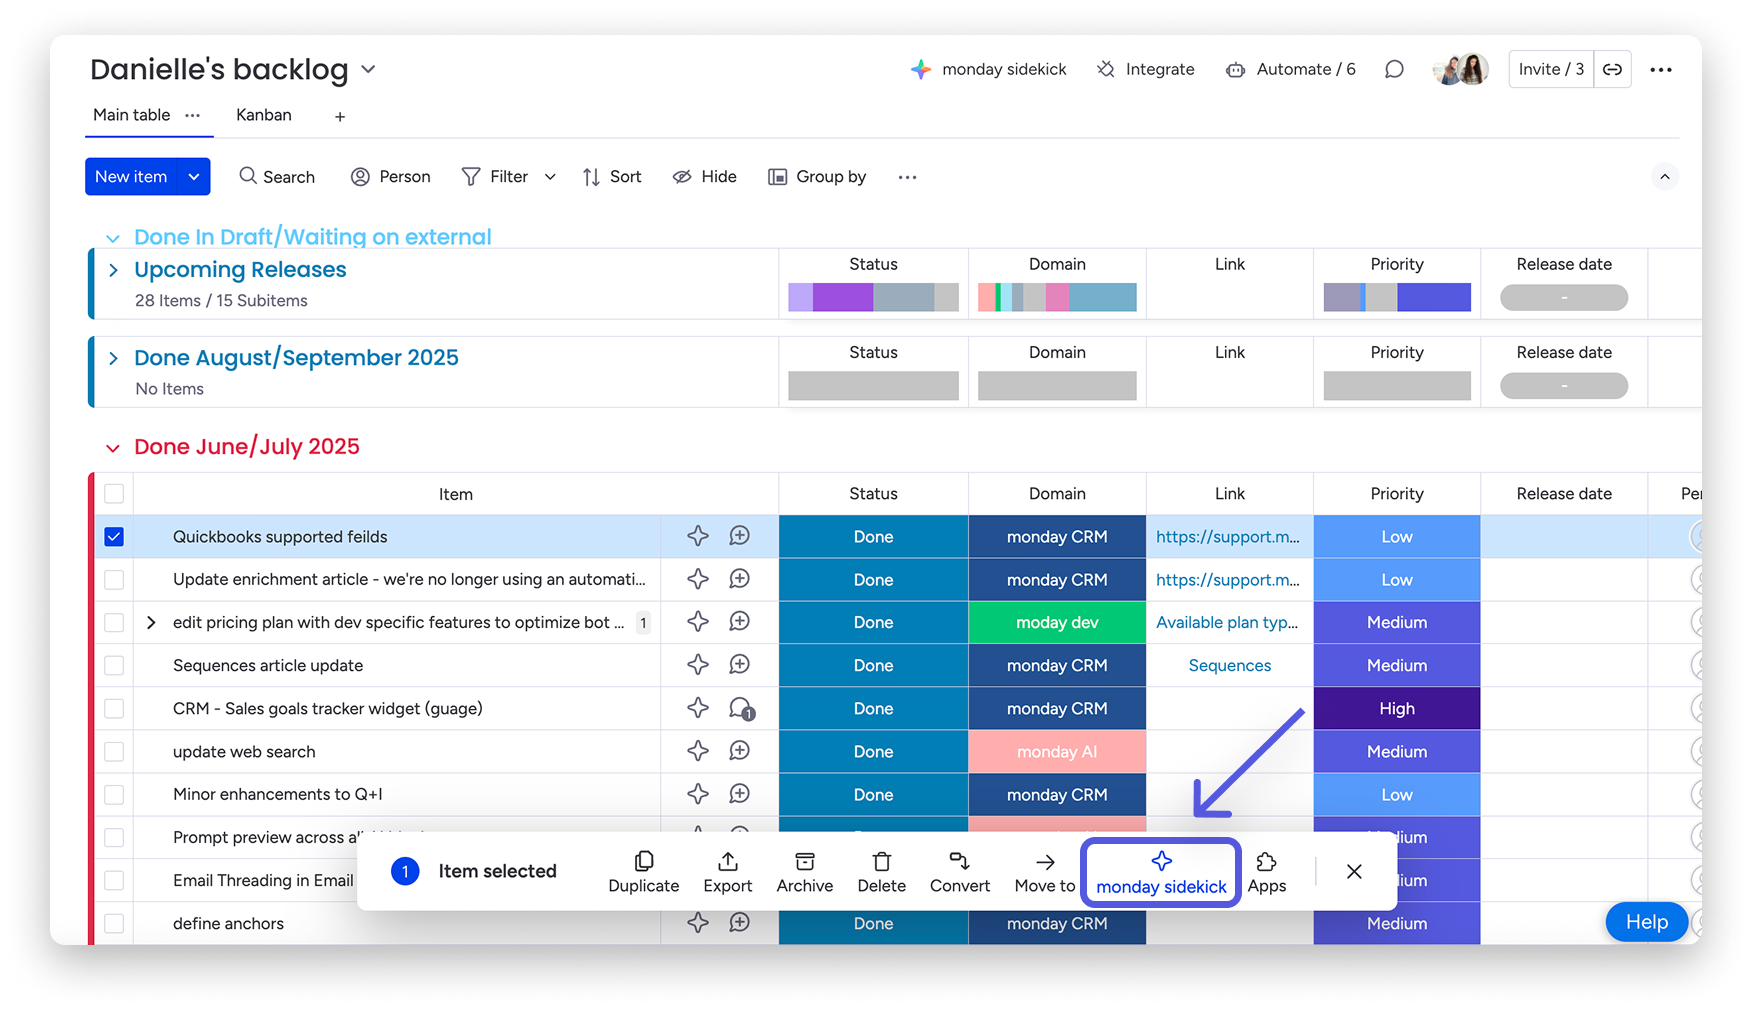Open the Filter dropdown arrow
This screenshot has width=1752, height=1010.
(550, 177)
